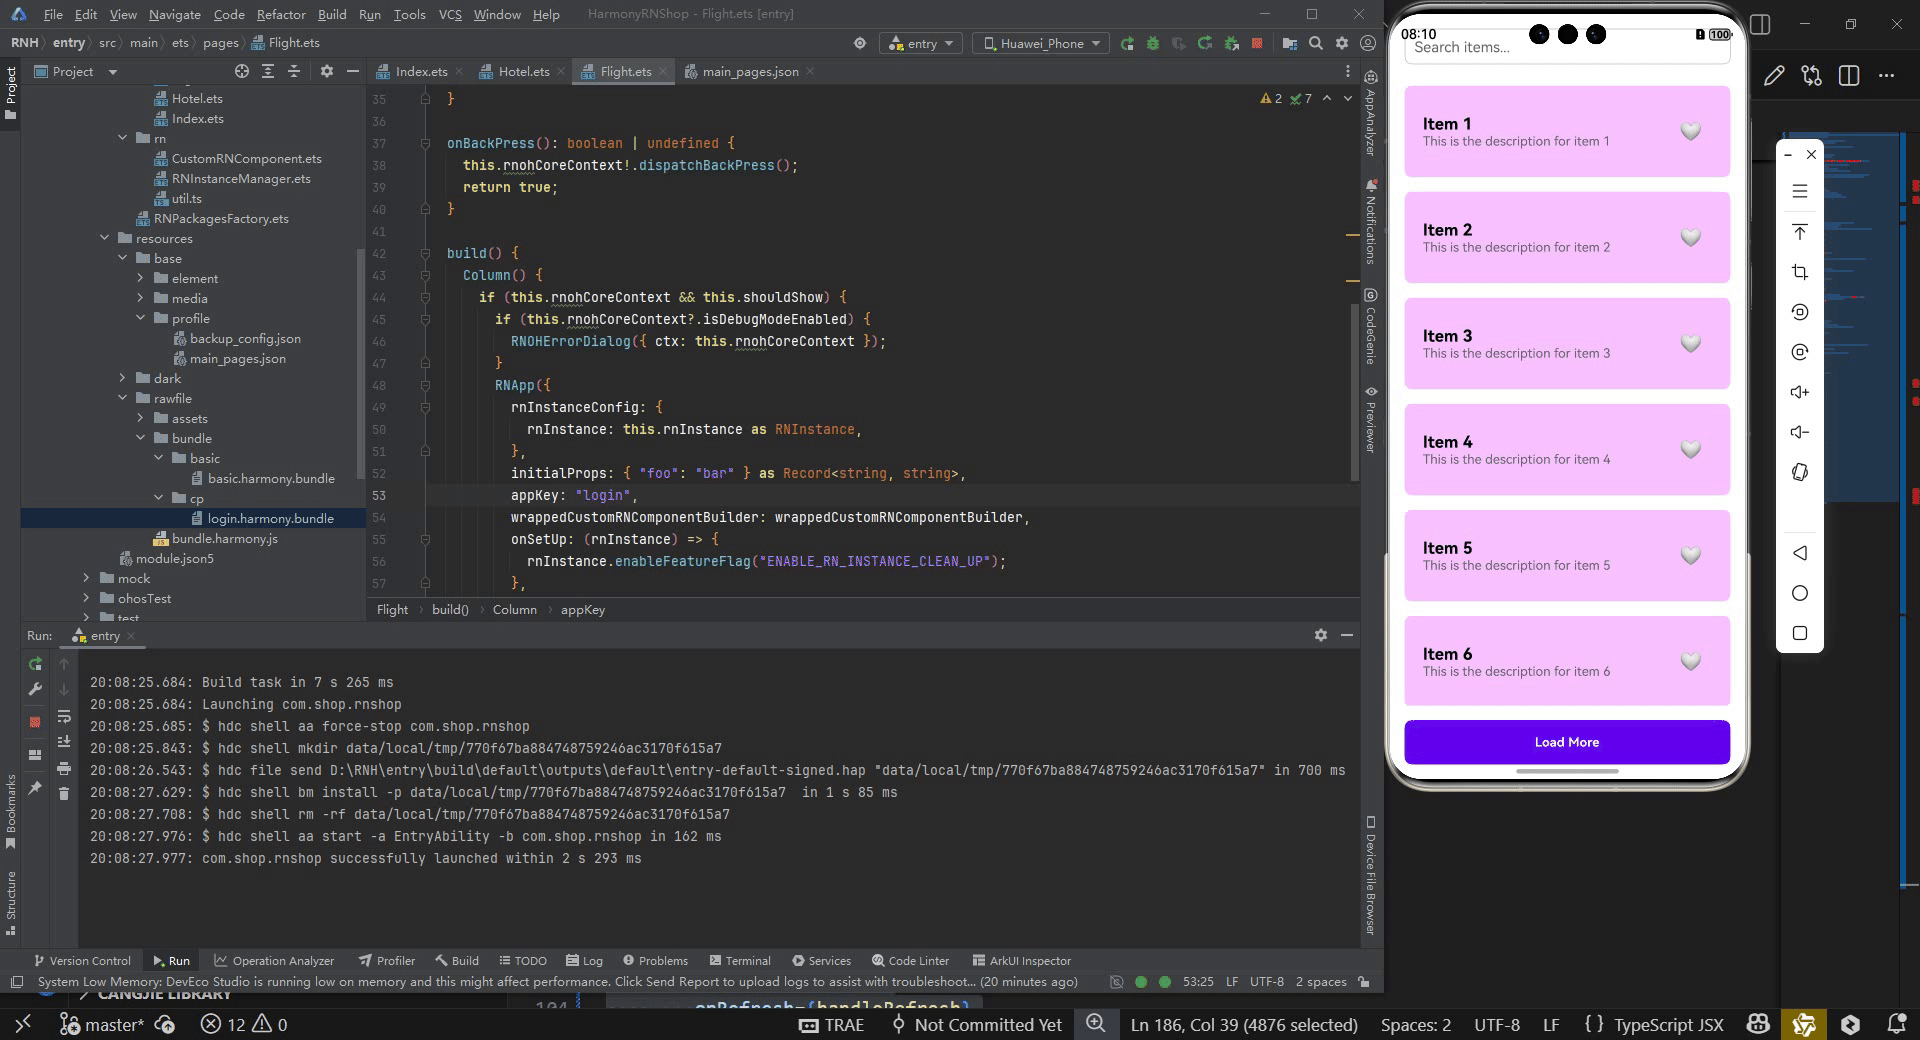Open the search everywhere magnifier icon
The height and width of the screenshot is (1040, 1920).
coord(1316,43)
